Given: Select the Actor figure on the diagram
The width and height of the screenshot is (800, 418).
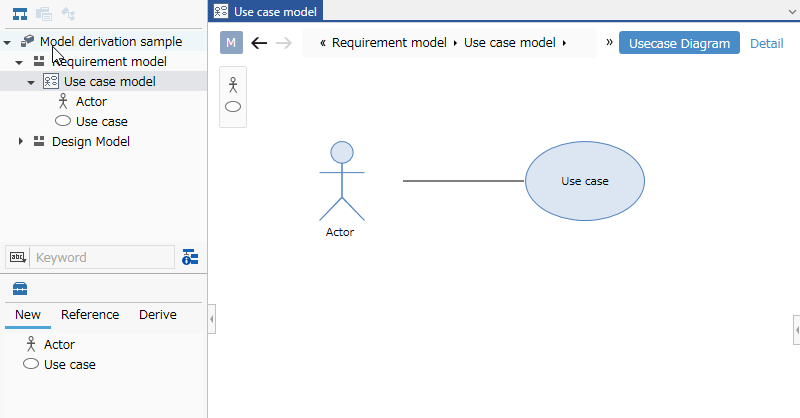Looking at the screenshot, I should tap(342, 181).
